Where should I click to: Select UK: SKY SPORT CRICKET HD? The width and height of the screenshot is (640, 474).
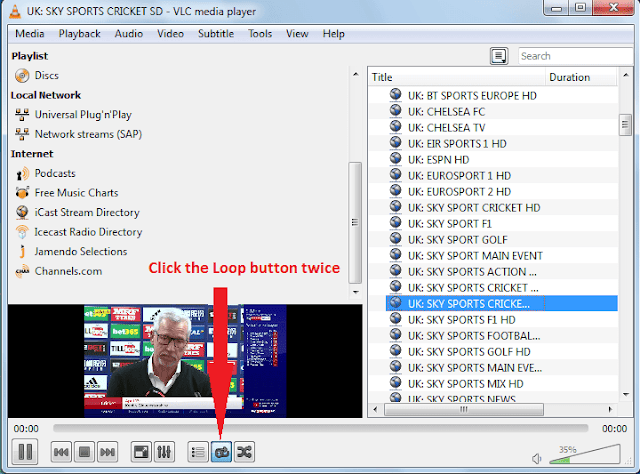click(474, 208)
